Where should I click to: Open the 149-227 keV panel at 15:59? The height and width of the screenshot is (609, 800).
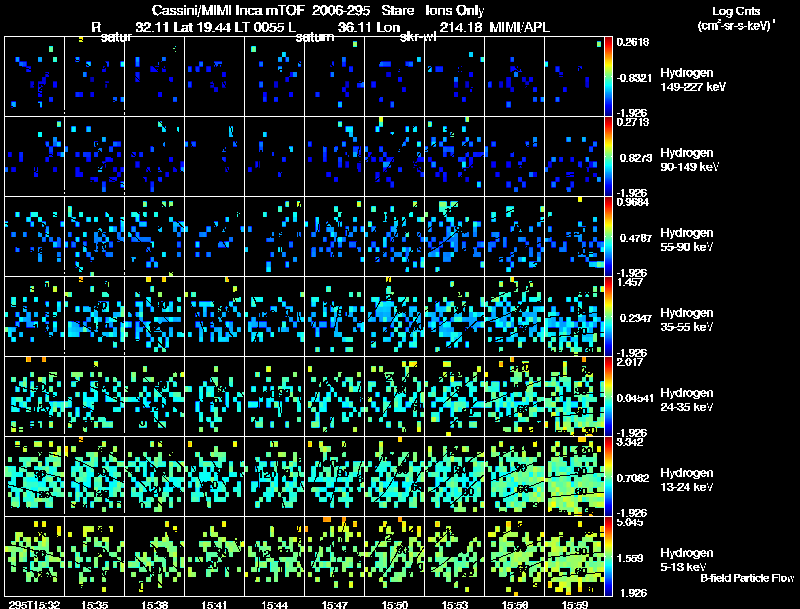574,77
